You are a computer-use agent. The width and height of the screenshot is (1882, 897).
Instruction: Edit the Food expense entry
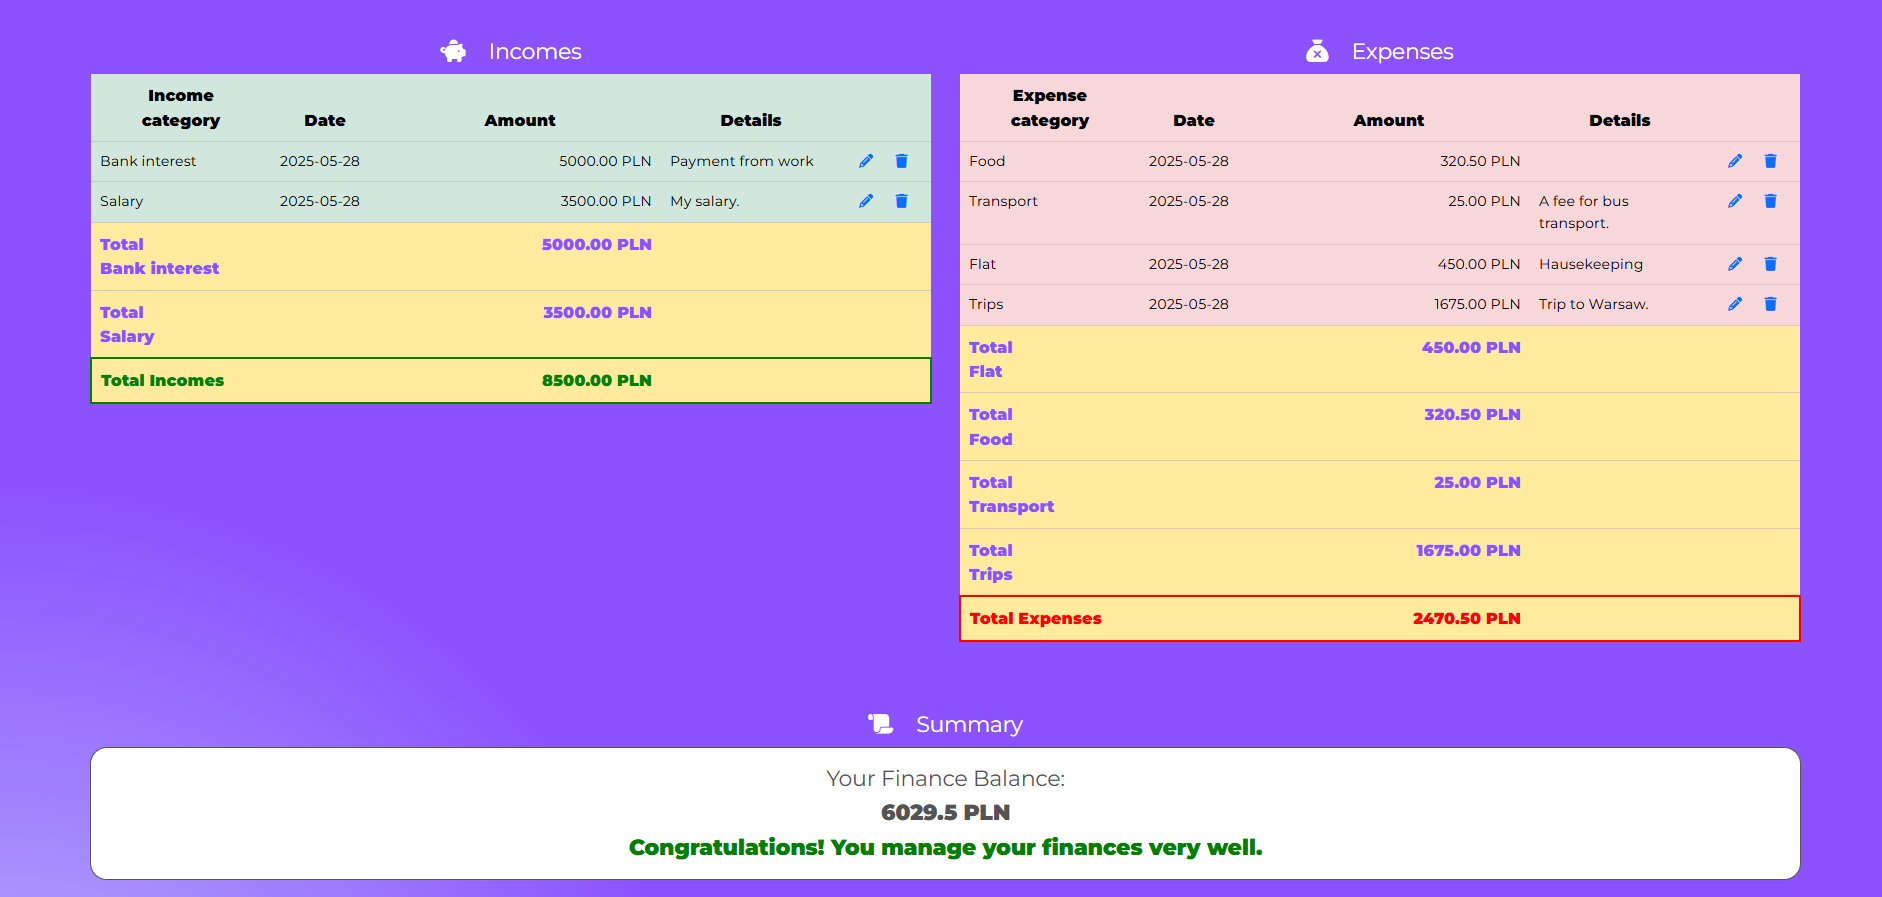(x=1735, y=161)
